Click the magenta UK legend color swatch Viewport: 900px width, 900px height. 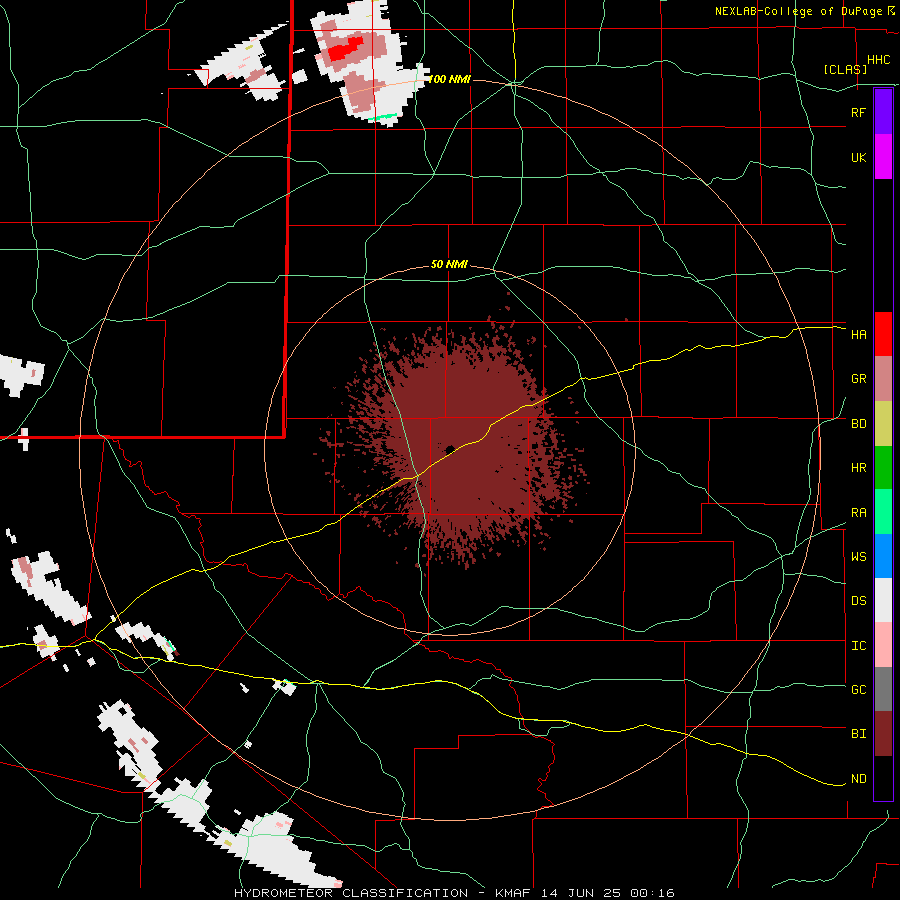click(883, 157)
